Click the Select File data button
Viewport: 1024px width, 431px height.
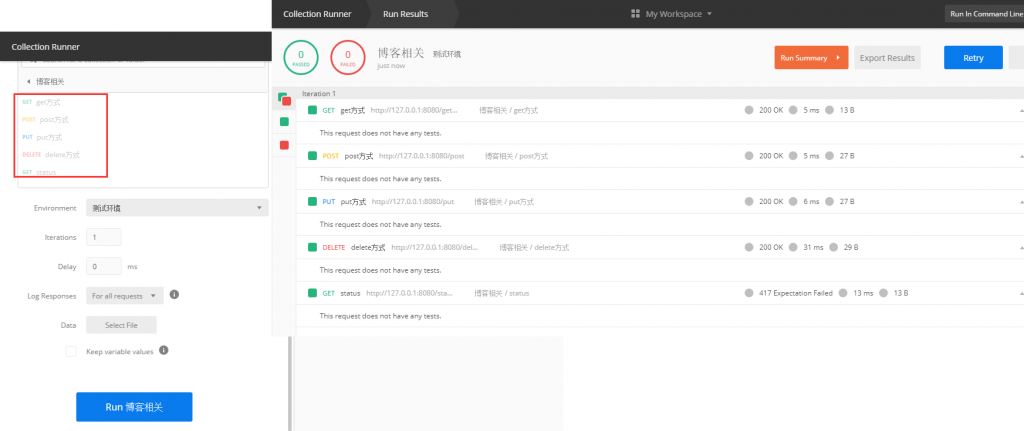(x=121, y=325)
